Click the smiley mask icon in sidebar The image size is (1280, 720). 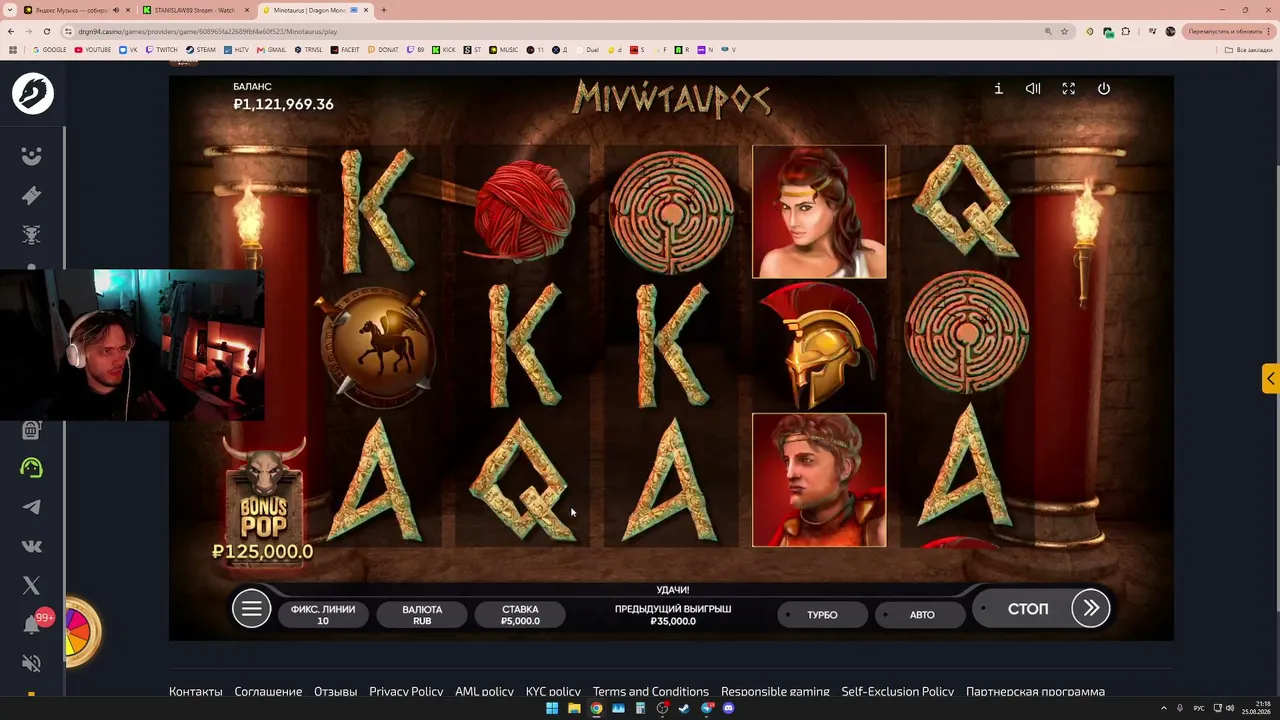pos(32,156)
